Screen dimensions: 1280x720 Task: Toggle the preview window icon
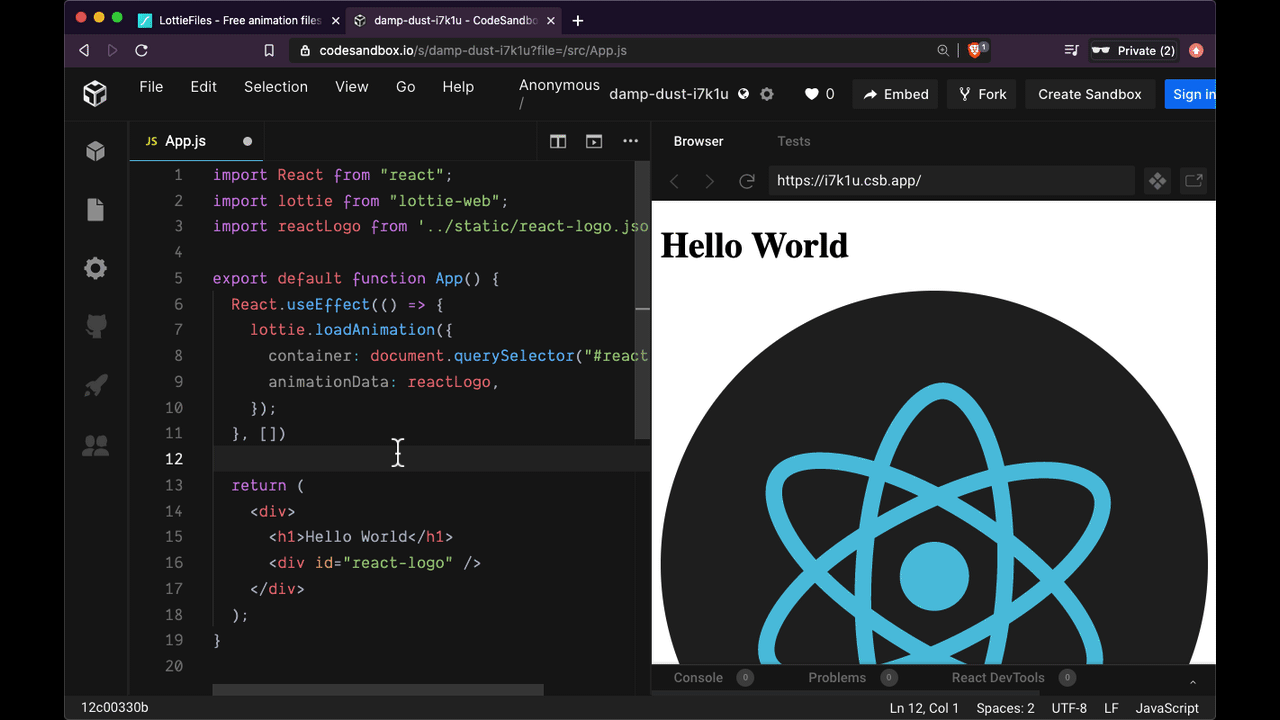pyautogui.click(x=594, y=141)
